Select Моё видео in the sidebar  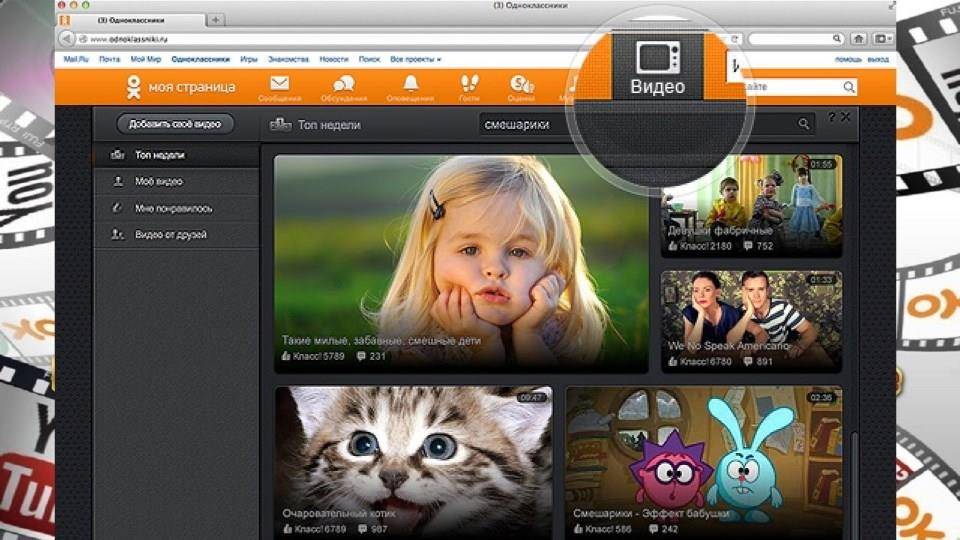159,182
